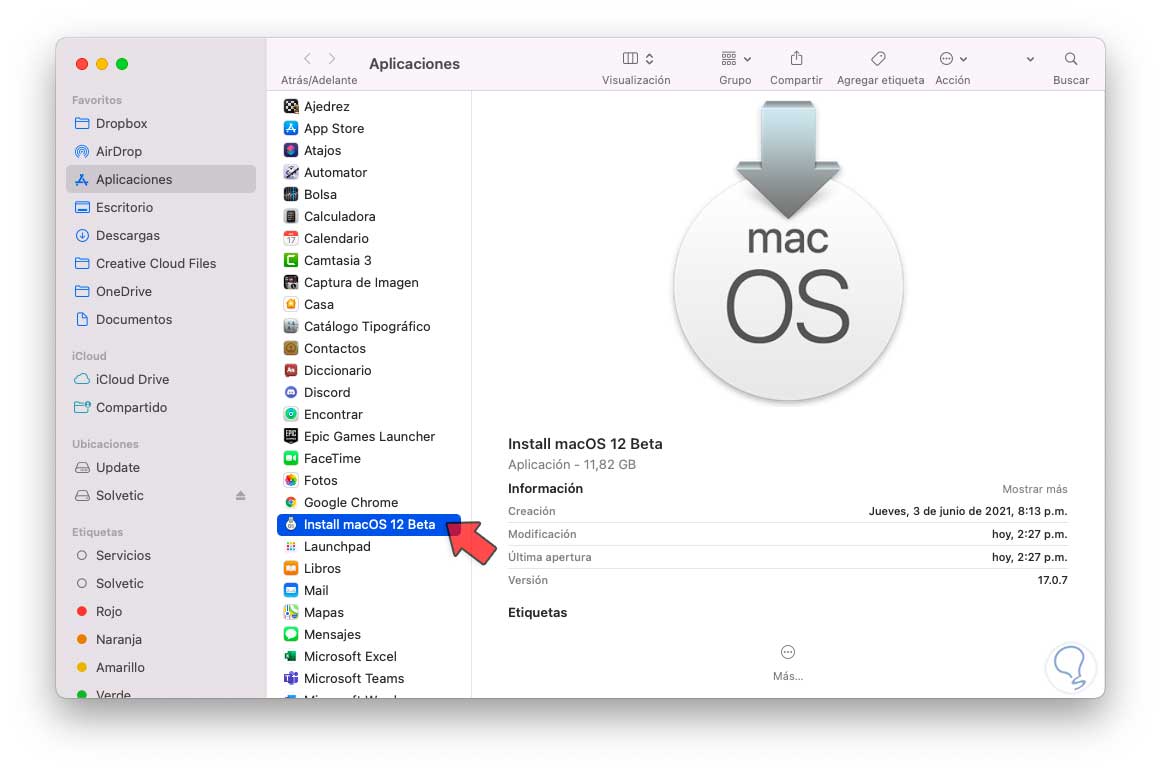Select AirDrop in the sidebar
The width and height of the screenshot is (1161, 772).
pyautogui.click(x=161, y=152)
